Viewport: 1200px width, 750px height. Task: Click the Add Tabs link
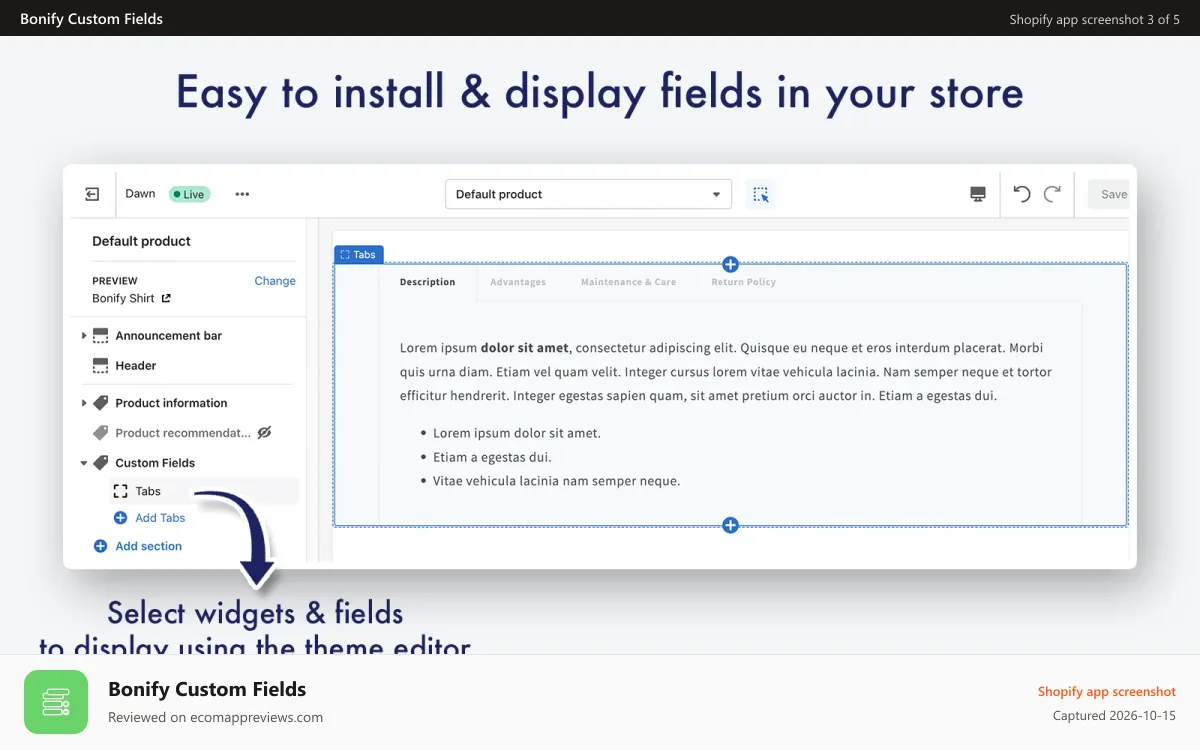pos(160,518)
